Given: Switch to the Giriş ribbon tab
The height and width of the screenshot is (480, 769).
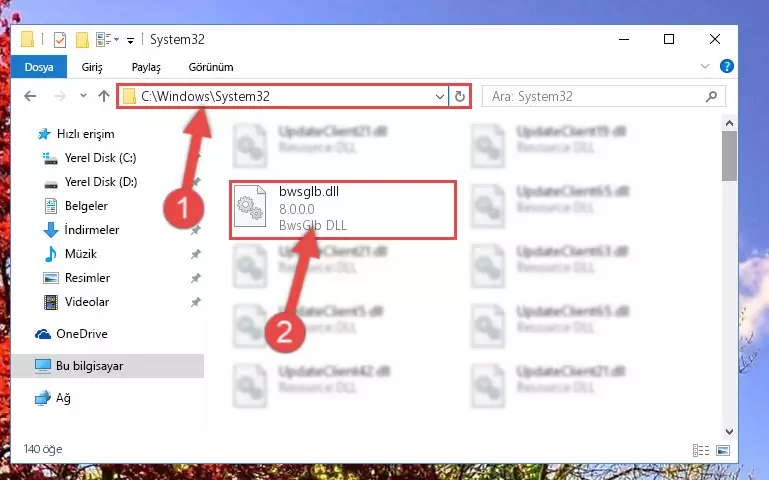Looking at the screenshot, I should pos(92,67).
